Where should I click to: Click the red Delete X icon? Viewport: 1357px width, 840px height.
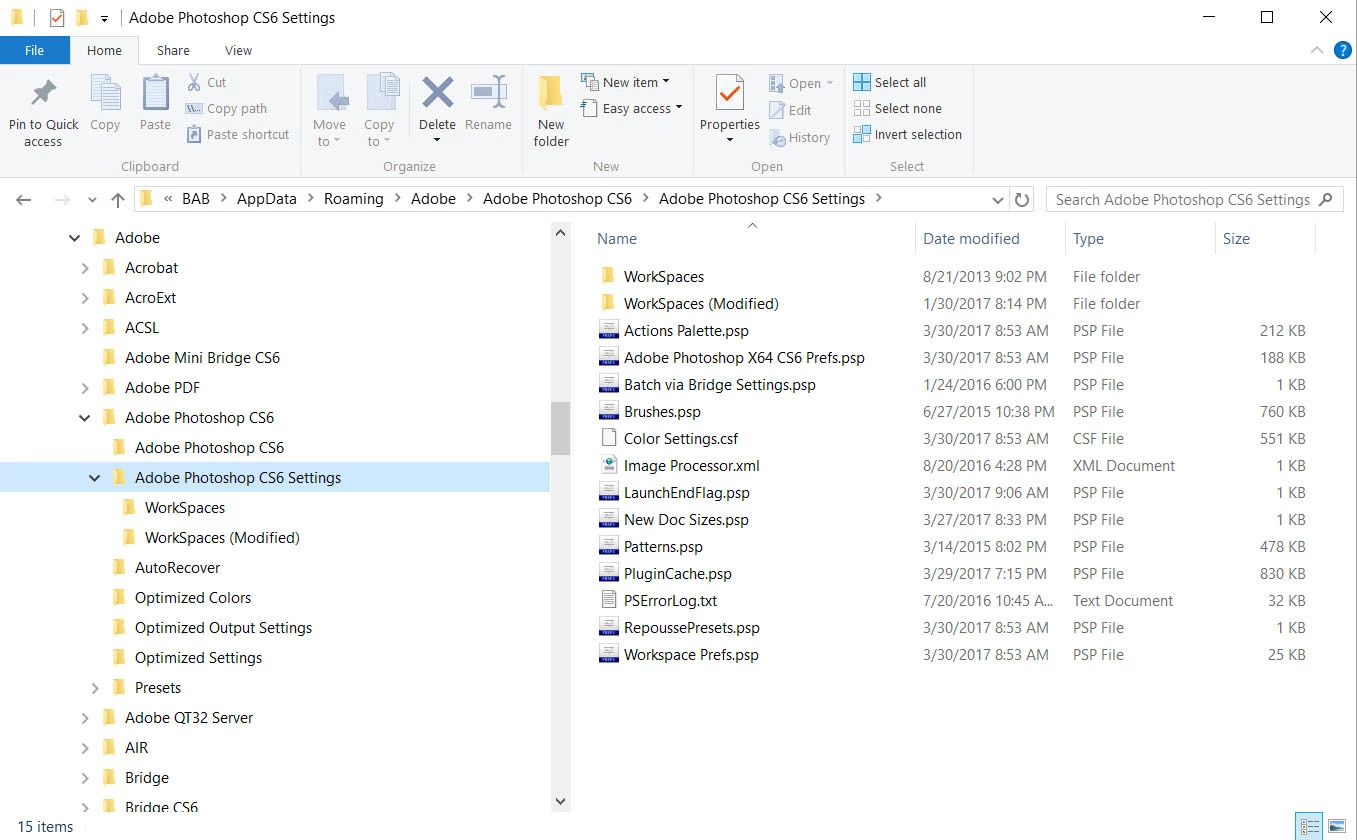pyautogui.click(x=437, y=93)
